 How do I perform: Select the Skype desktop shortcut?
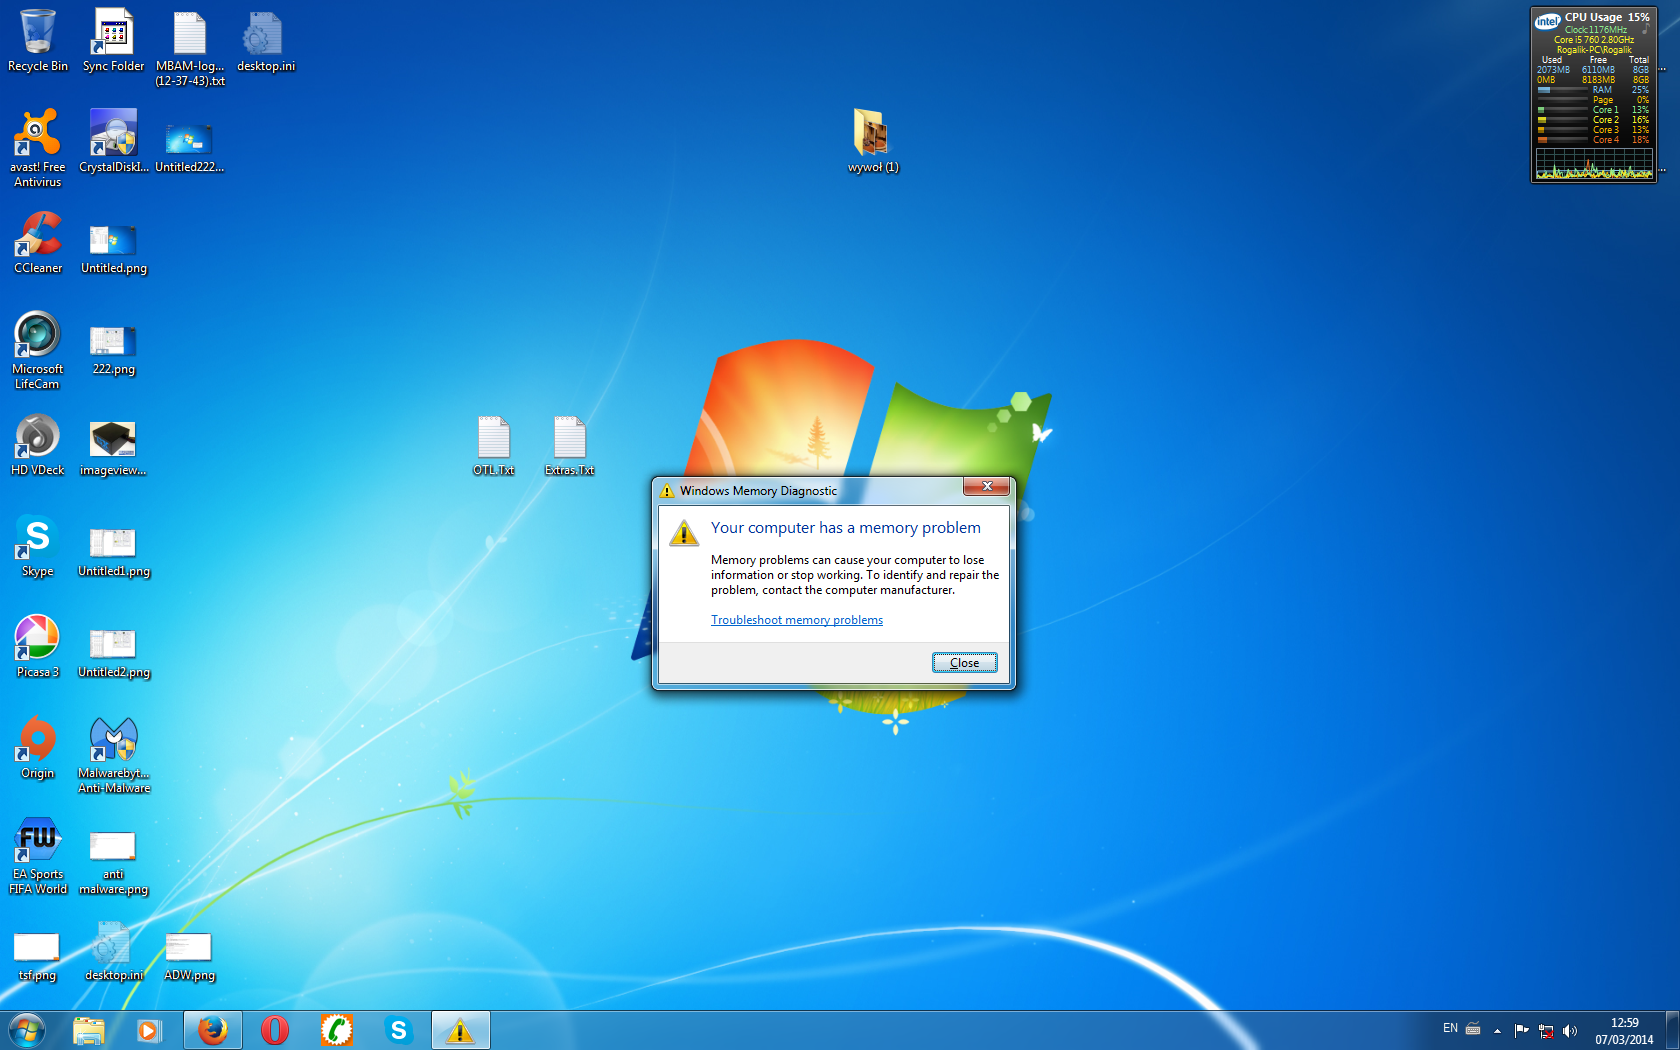[38, 545]
